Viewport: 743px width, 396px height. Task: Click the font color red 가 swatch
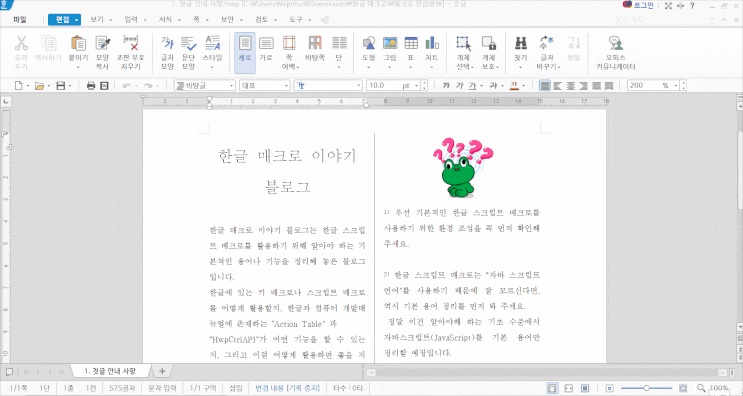coord(515,86)
